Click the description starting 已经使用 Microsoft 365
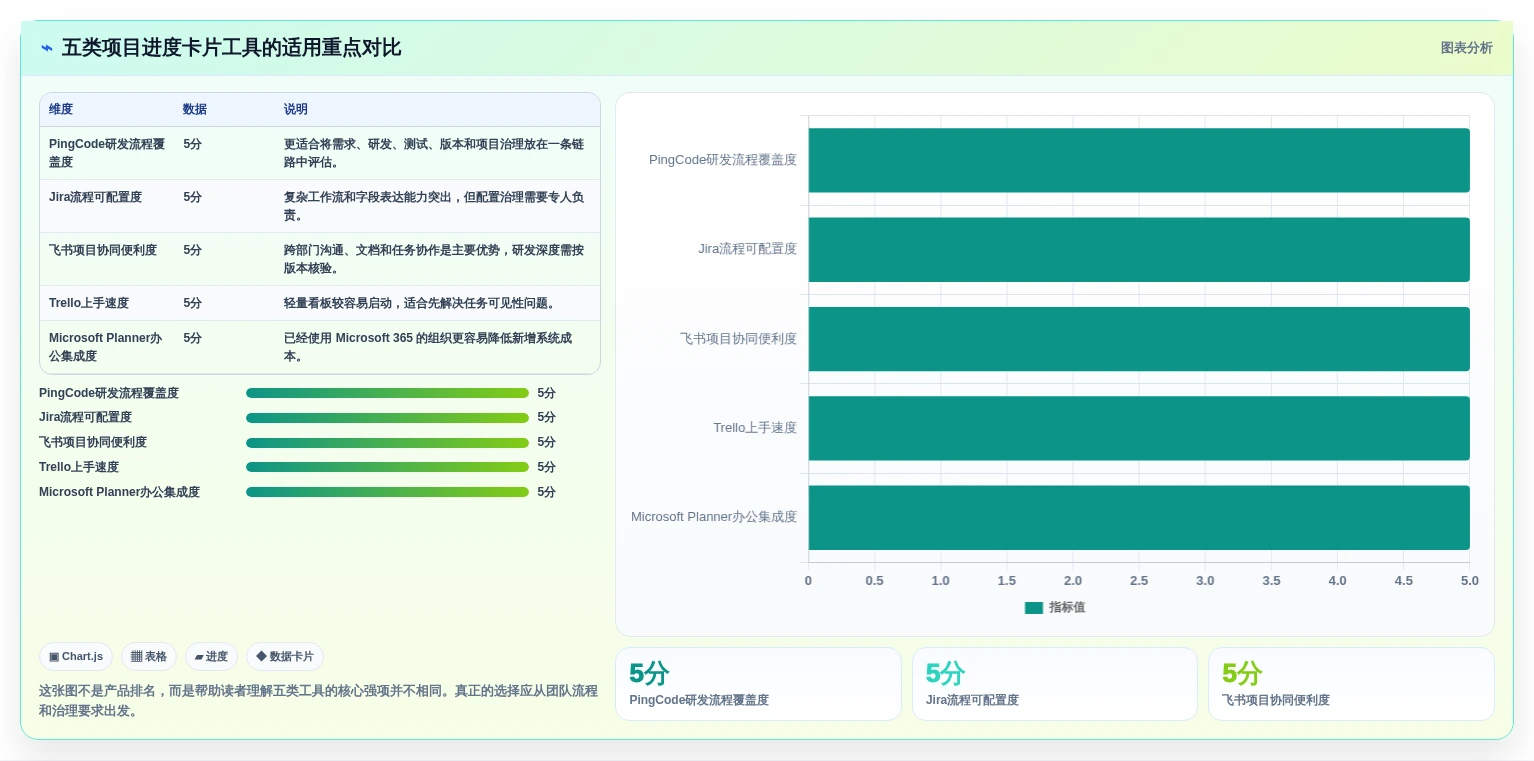1534x761 pixels. pyautogui.click(x=429, y=347)
